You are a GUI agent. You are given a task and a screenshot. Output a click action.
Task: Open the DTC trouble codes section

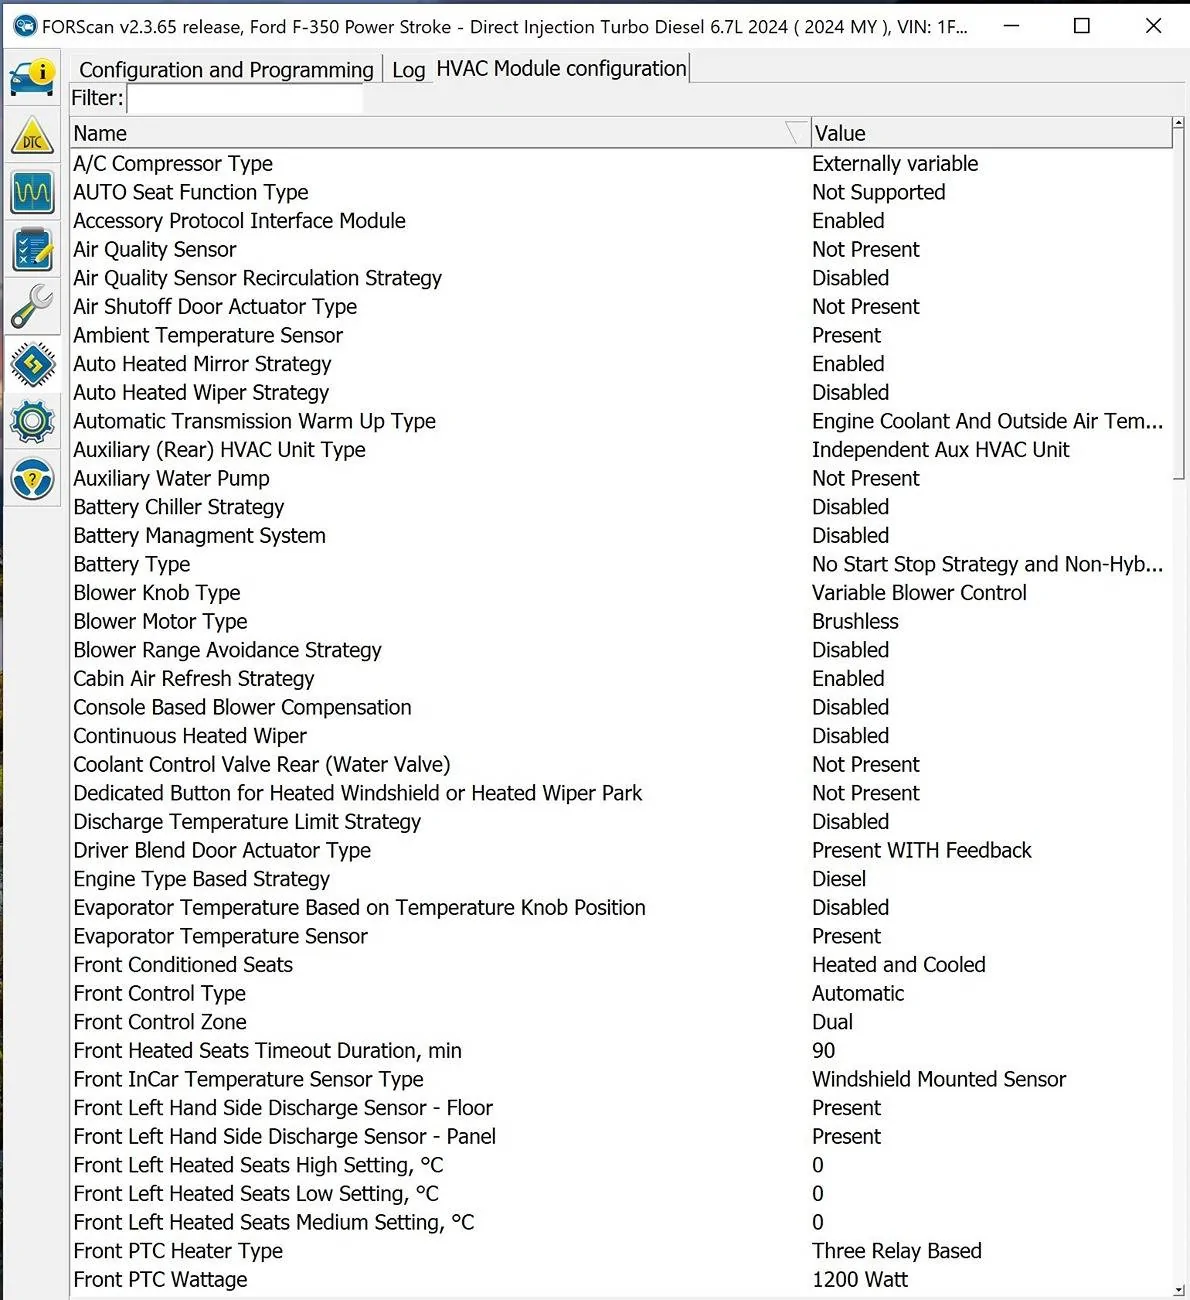tap(32, 136)
